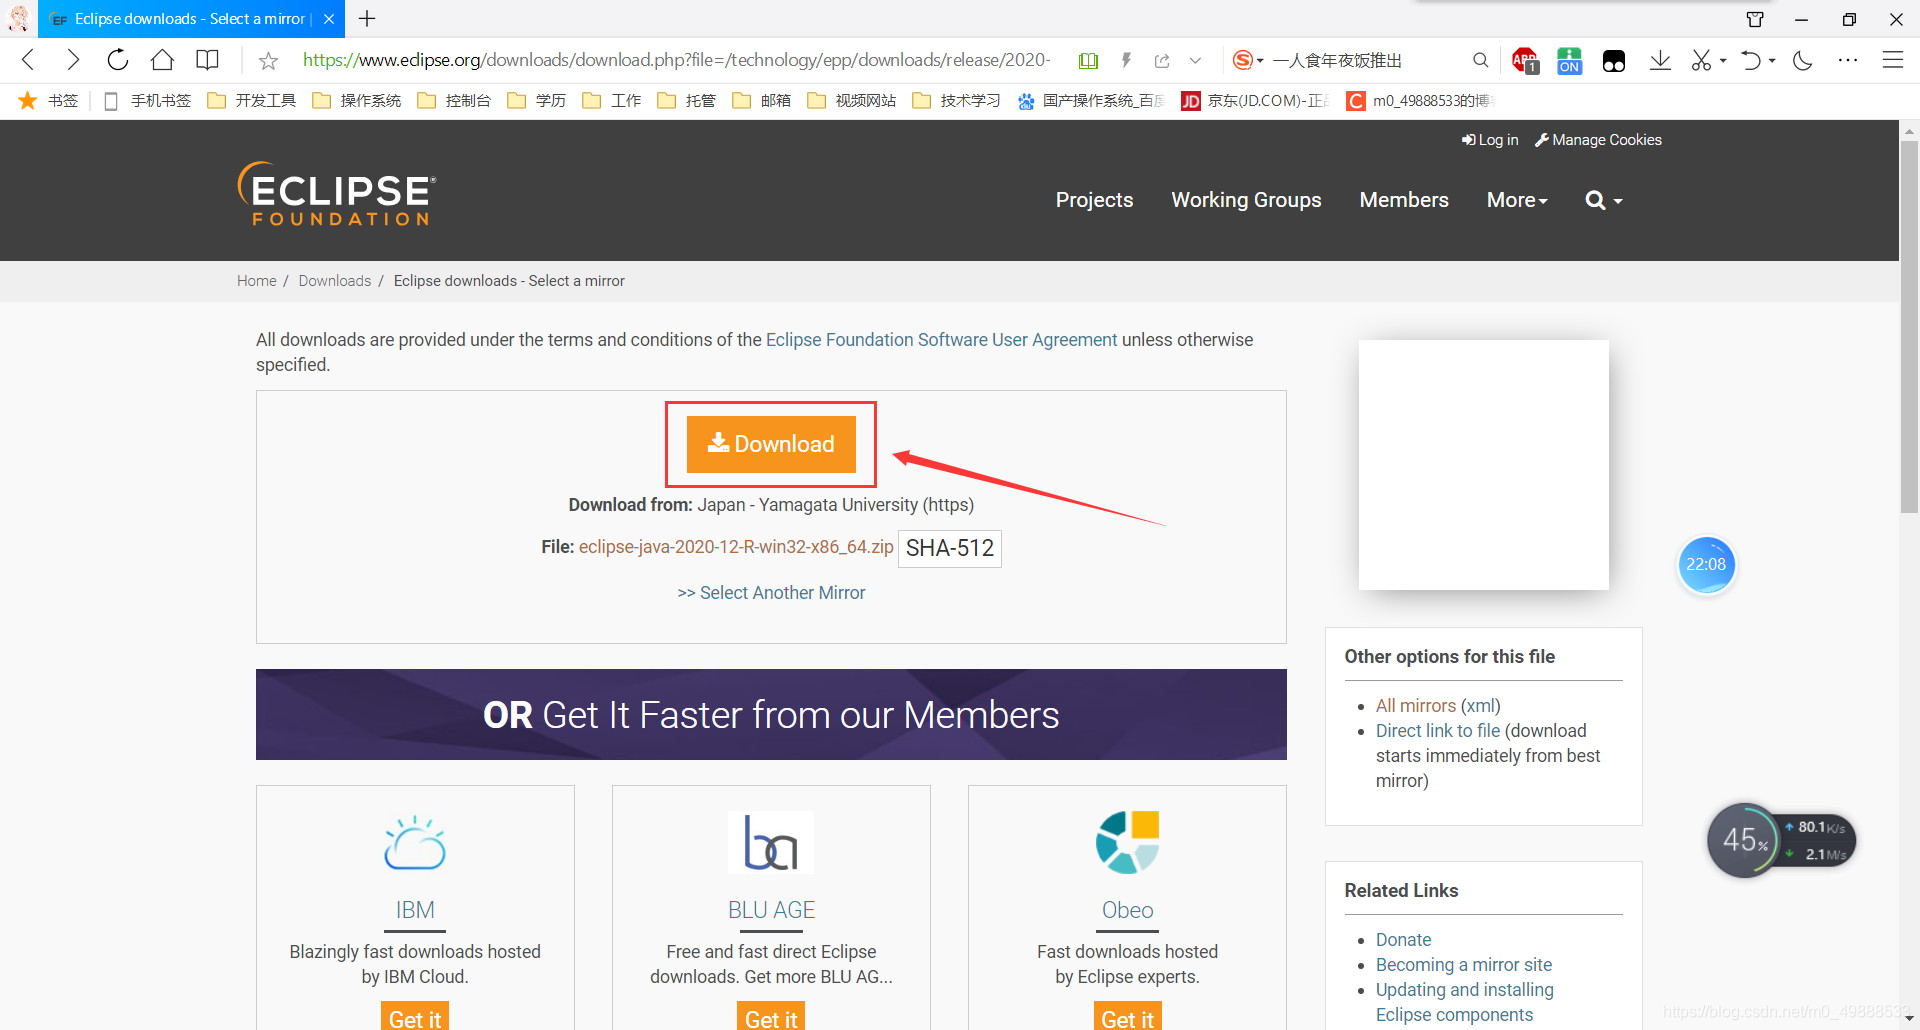Open the 视频网站 bookmark folder
This screenshot has width=1920, height=1030.
point(852,100)
